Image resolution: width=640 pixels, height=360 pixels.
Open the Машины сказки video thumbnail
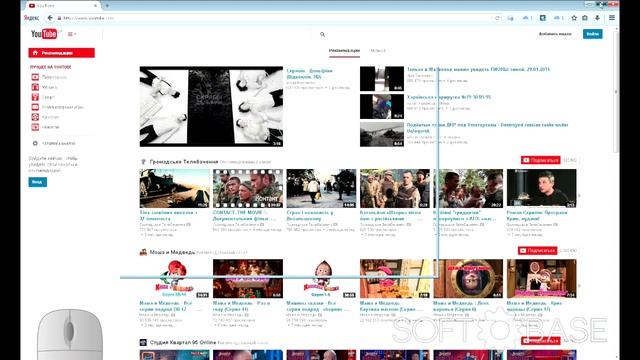[x=321, y=278]
